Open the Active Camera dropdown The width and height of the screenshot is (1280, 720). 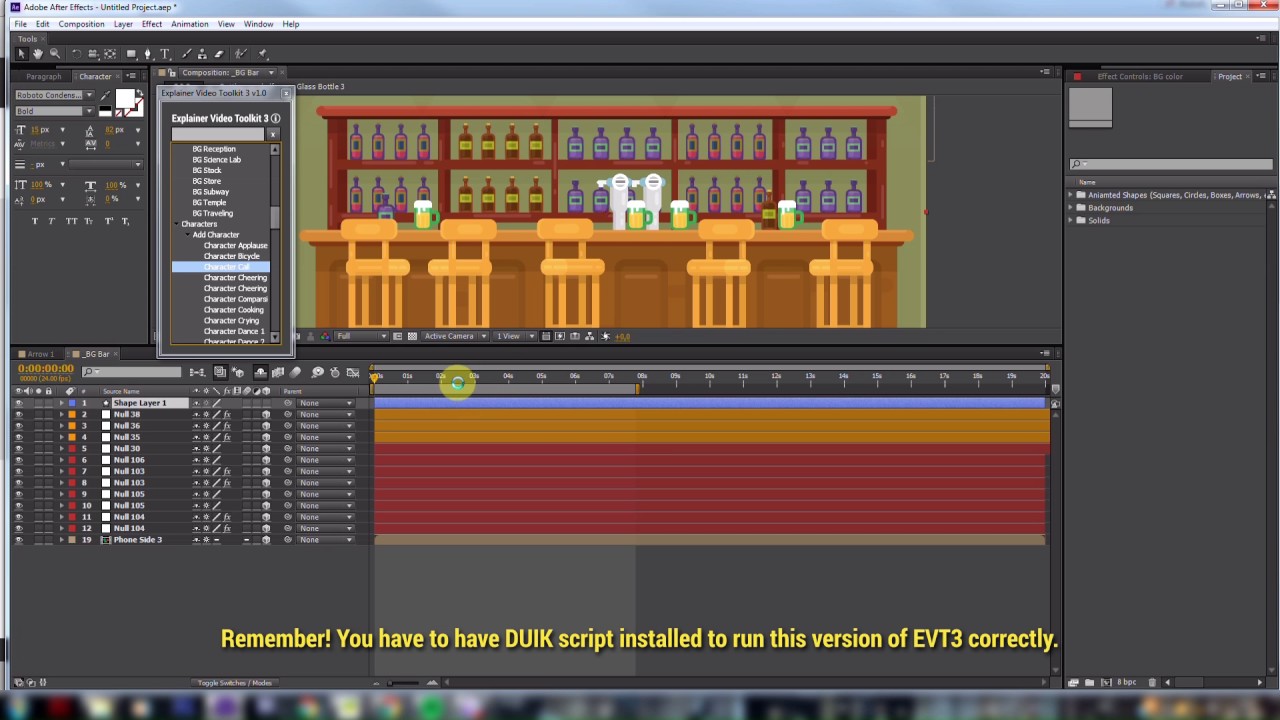click(x=455, y=336)
